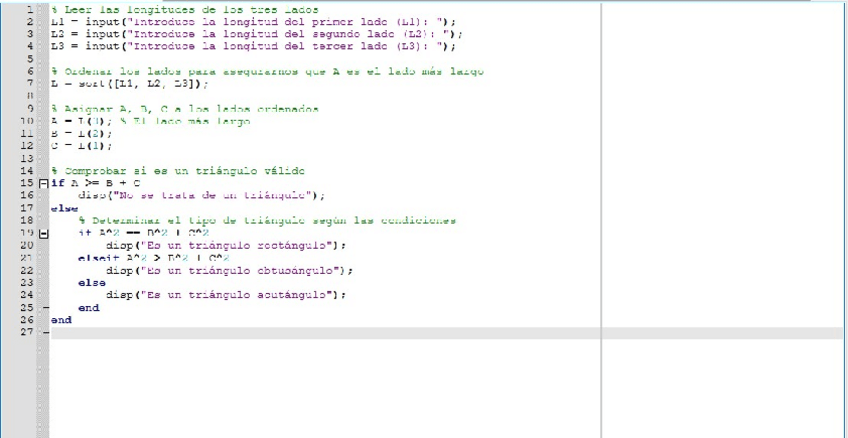Click the comment 'Ordenar los lados para asegurarnos'
The height and width of the screenshot is (438, 848).
click(267, 71)
